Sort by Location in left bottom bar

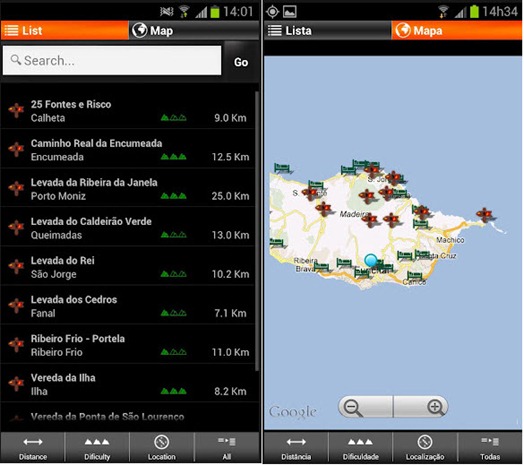pyautogui.click(x=162, y=448)
